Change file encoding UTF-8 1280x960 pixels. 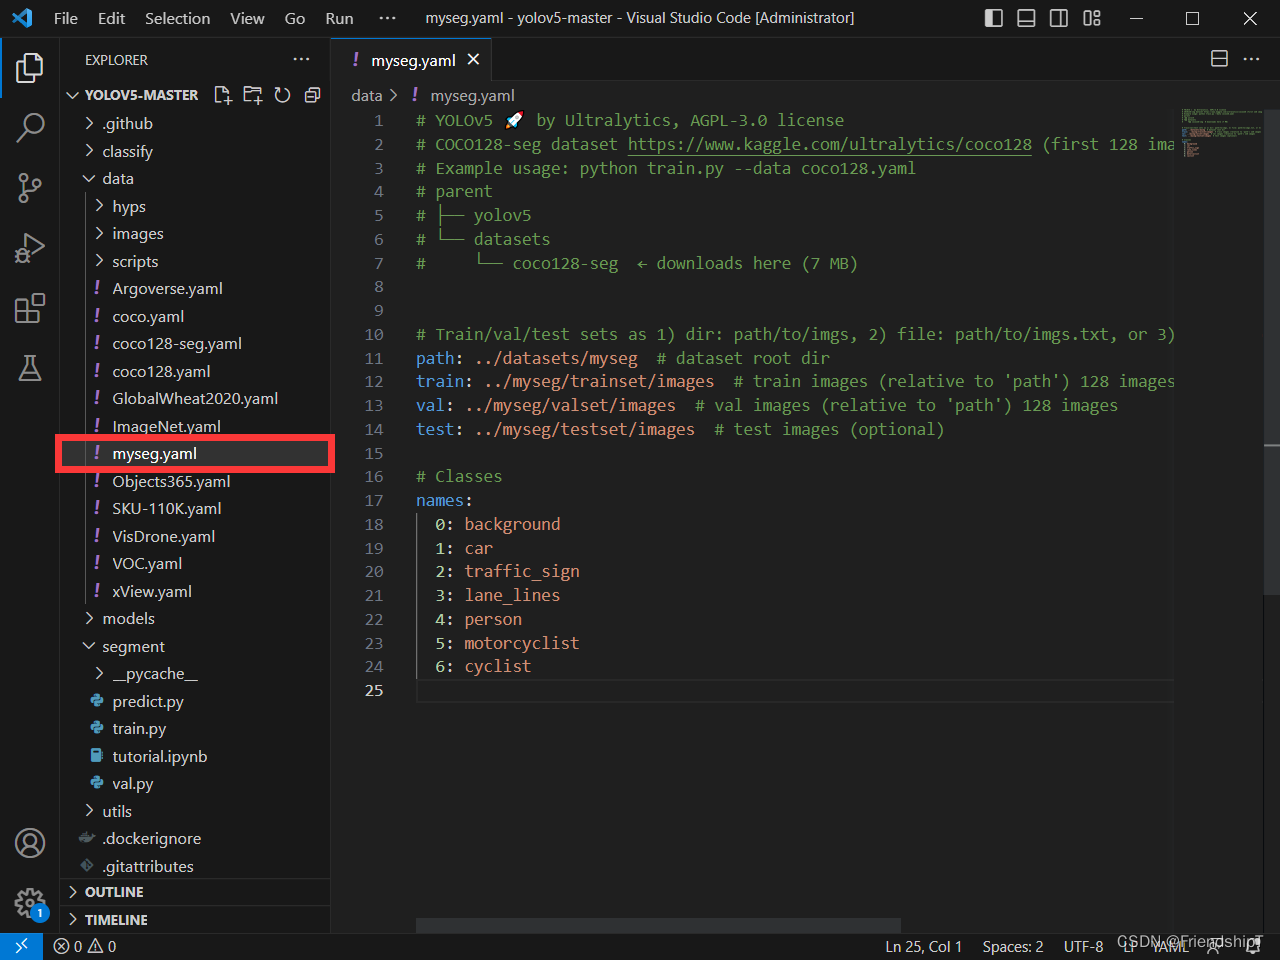1083,946
